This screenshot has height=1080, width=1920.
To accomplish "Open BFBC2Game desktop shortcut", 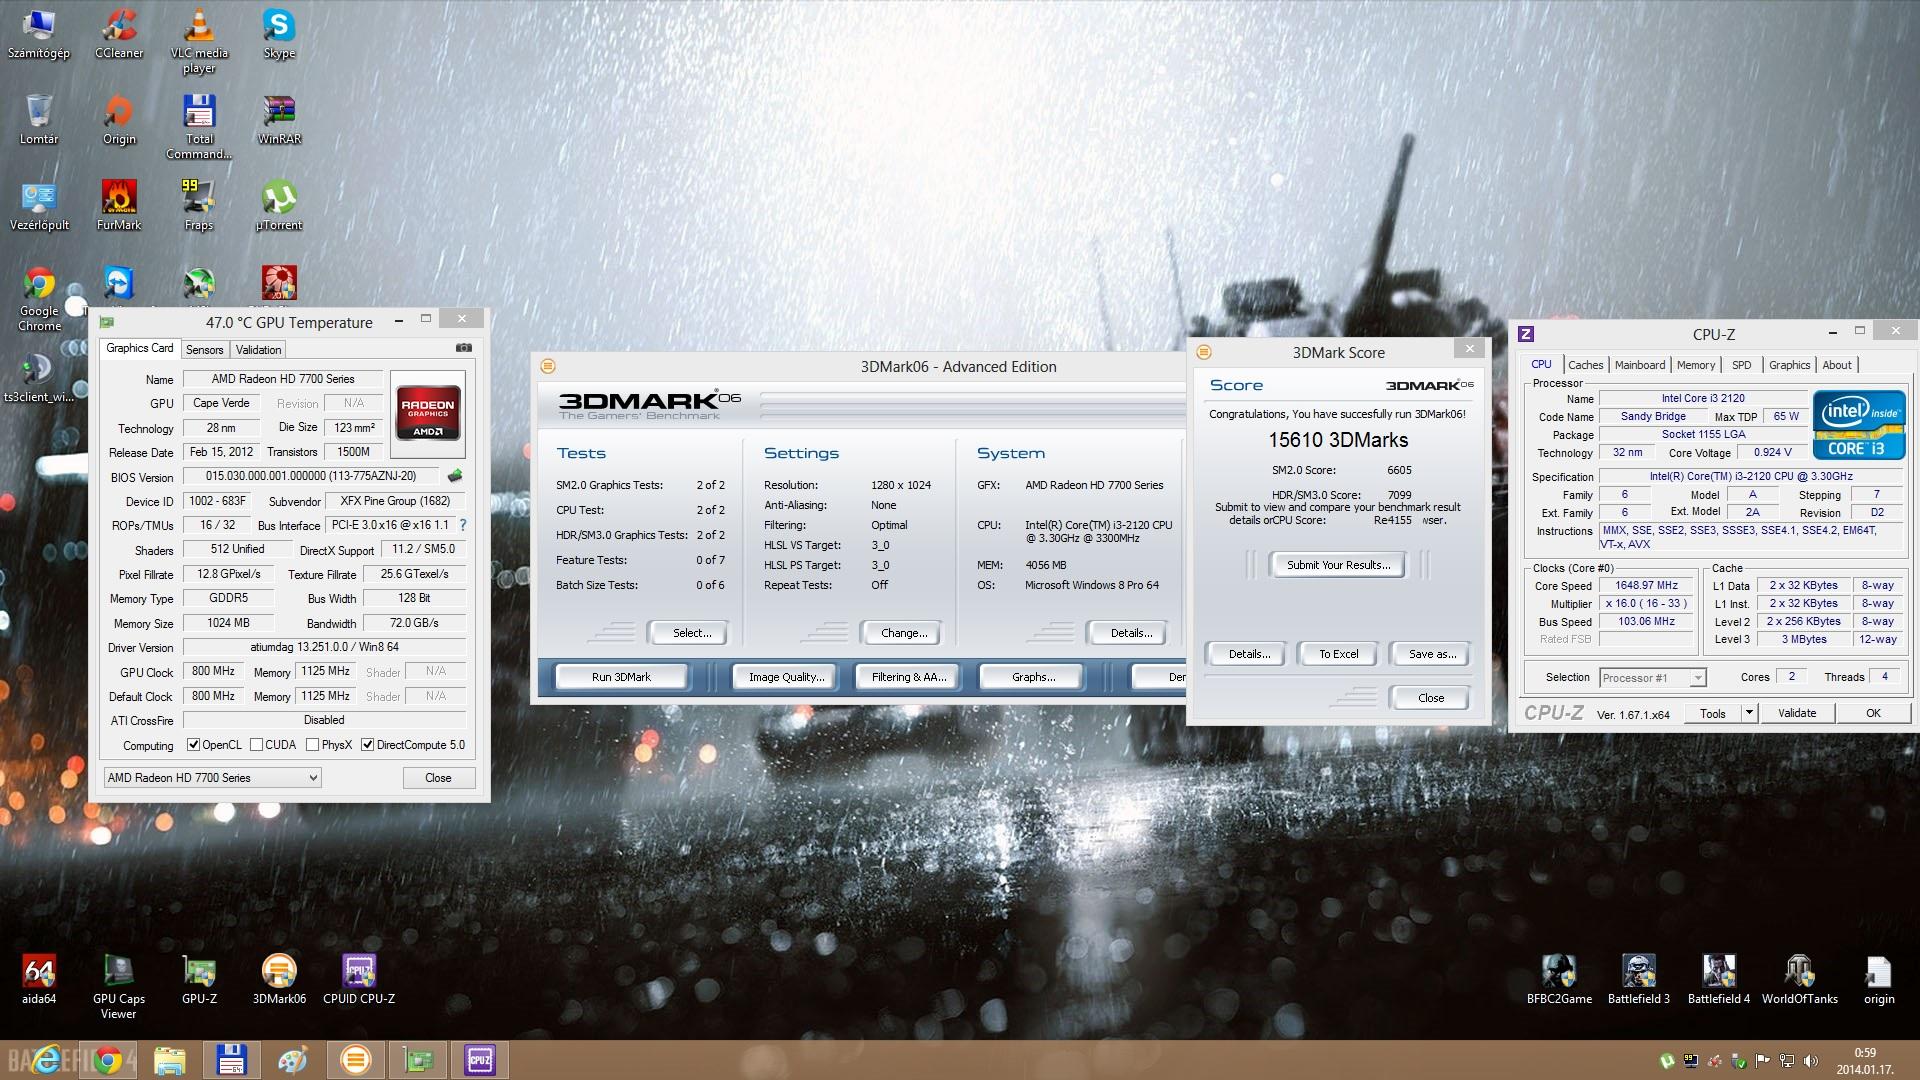I will point(1559,978).
